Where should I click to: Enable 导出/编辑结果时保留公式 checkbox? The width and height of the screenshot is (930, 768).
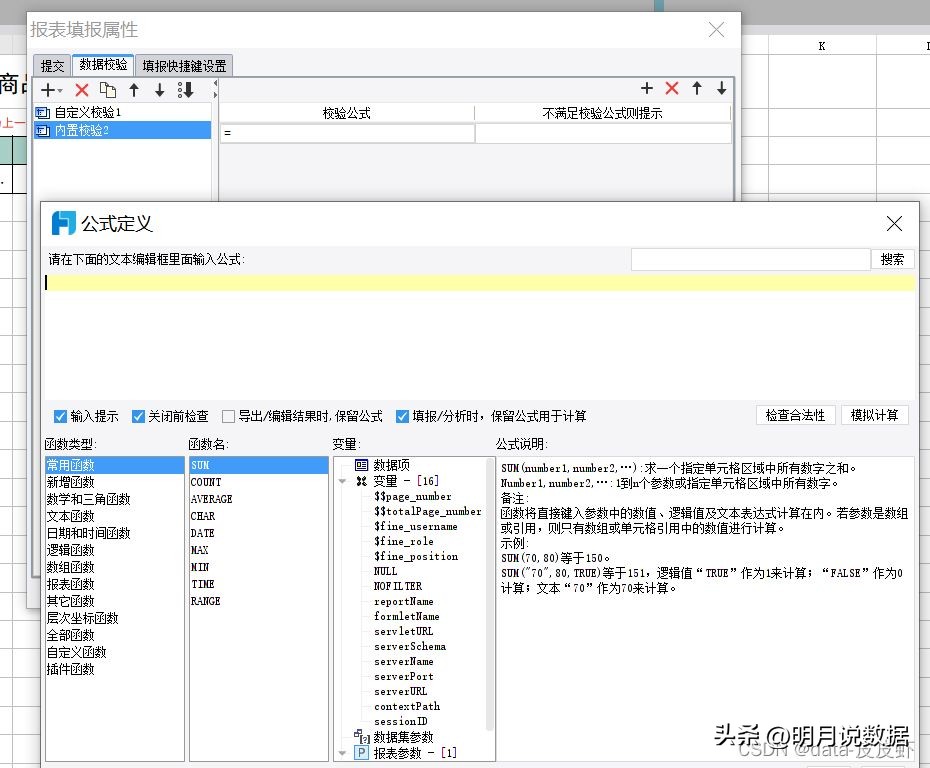click(x=228, y=416)
